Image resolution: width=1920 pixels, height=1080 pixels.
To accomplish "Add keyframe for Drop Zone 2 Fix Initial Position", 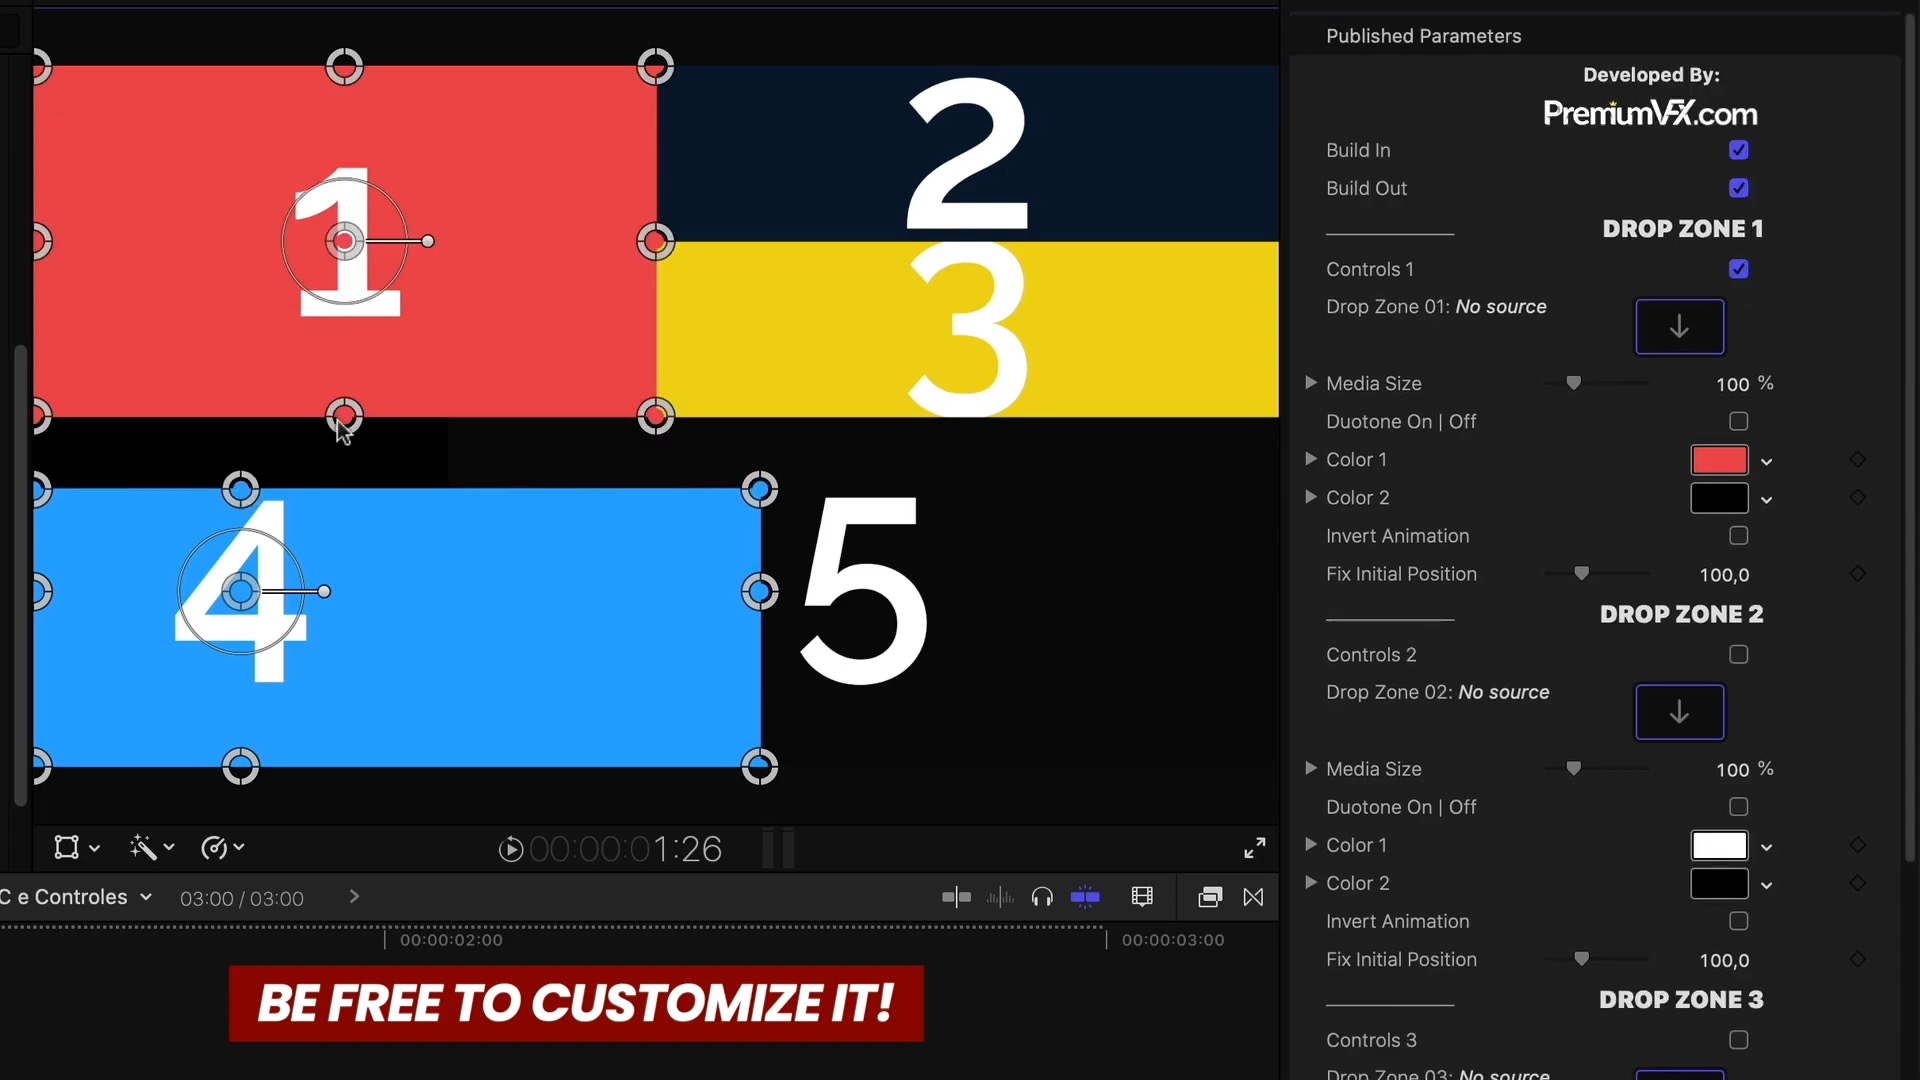I will pos(1858,960).
